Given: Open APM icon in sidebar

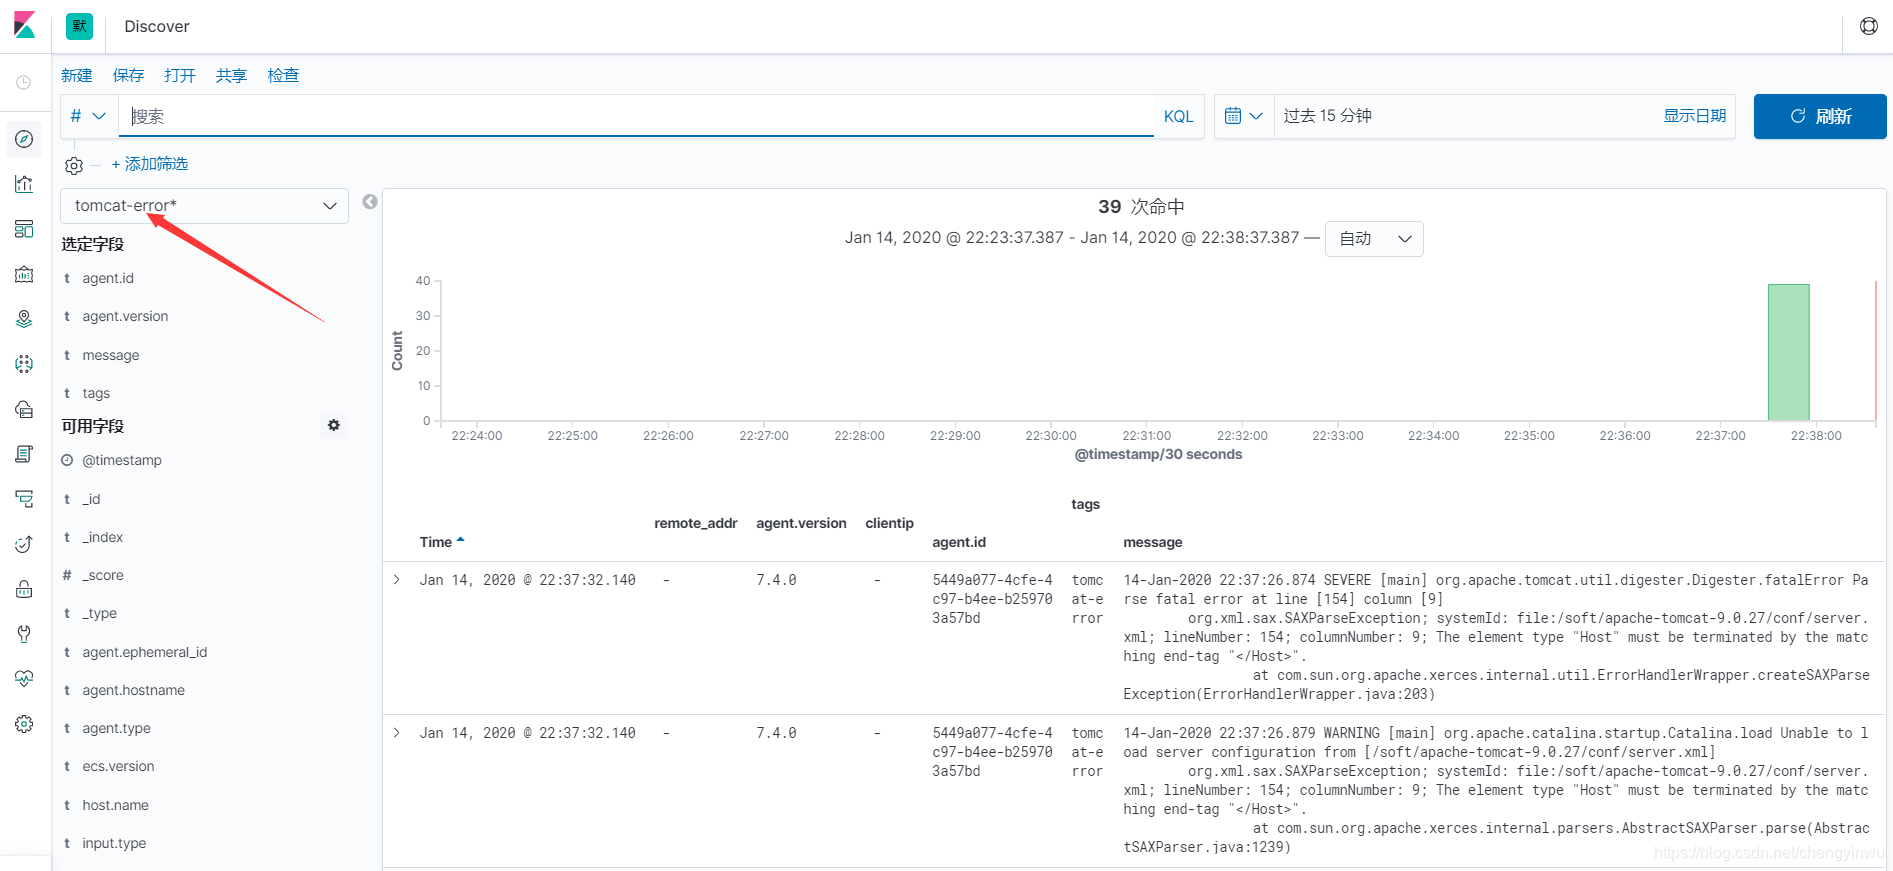Looking at the screenshot, I should [x=24, y=499].
